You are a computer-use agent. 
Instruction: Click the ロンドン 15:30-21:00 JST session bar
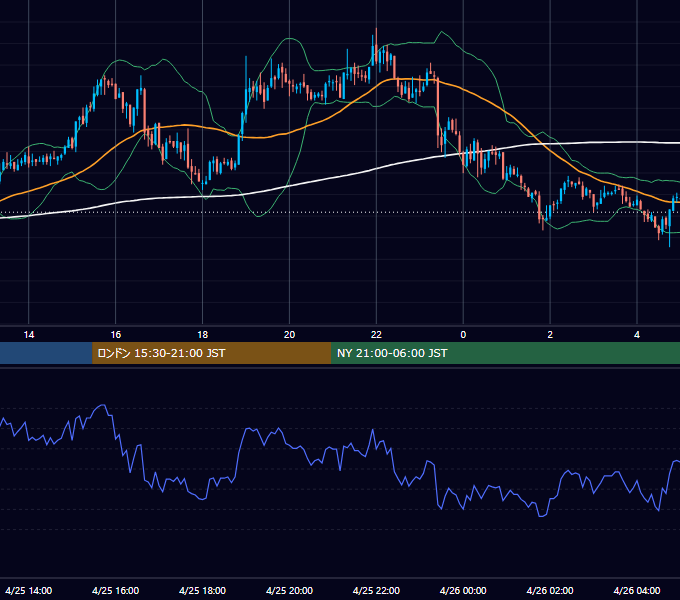(x=212, y=353)
